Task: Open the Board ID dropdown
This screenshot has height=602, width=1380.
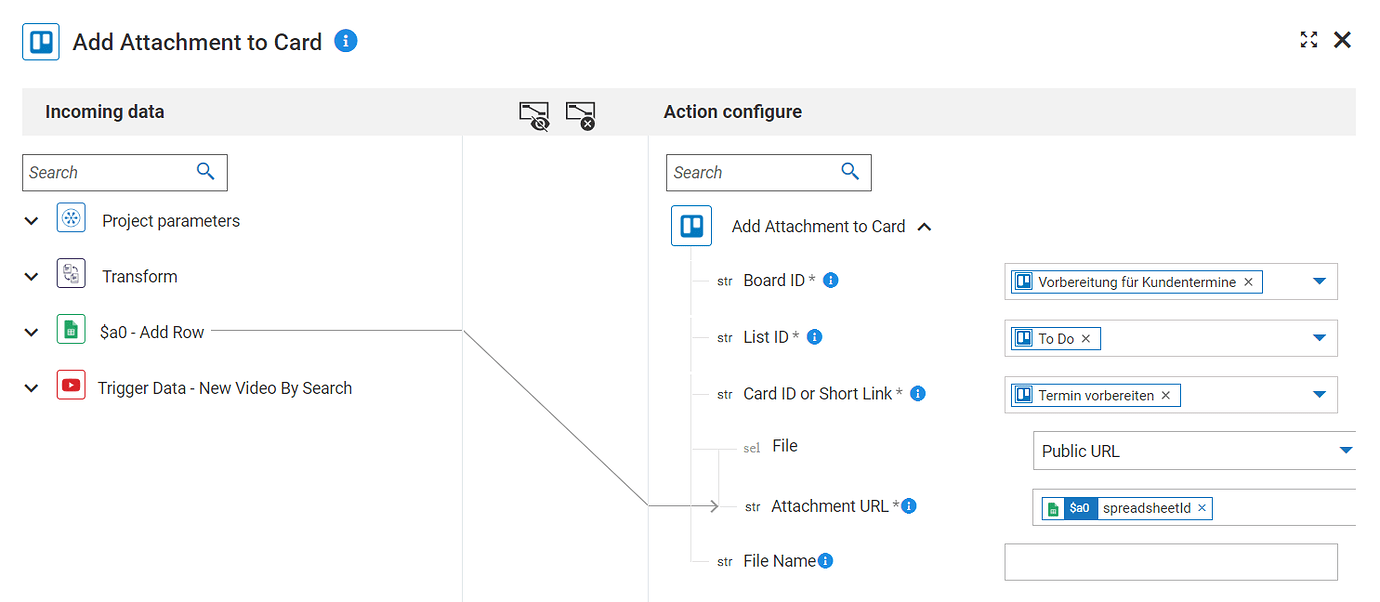Action: click(x=1319, y=282)
